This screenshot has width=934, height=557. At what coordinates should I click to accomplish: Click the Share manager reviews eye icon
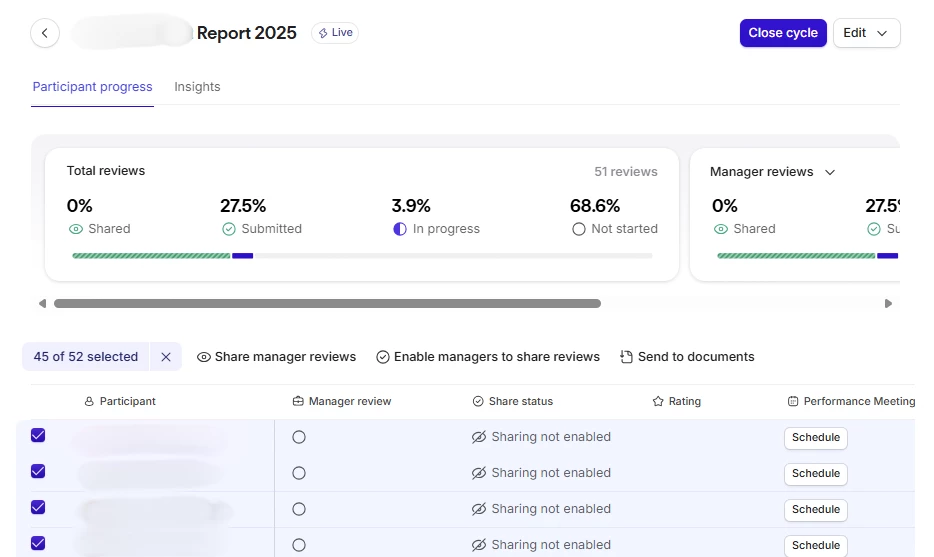click(x=204, y=357)
